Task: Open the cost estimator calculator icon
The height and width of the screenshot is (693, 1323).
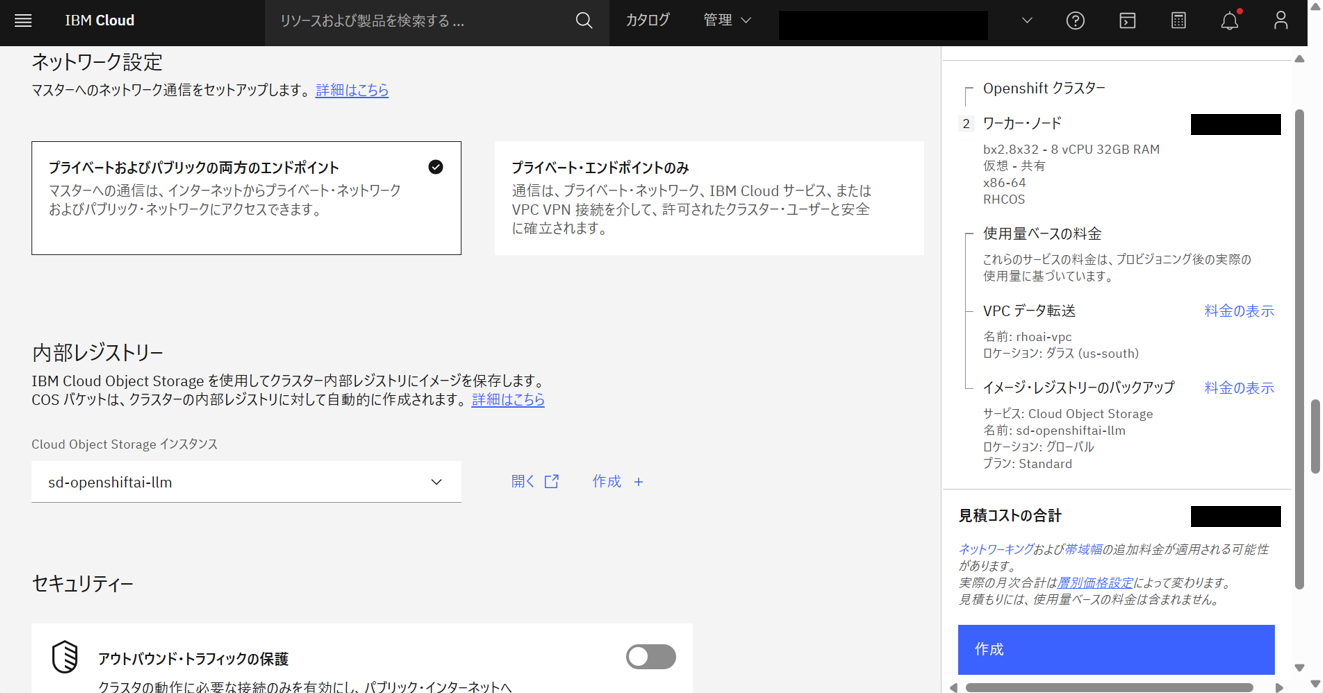Action: pyautogui.click(x=1179, y=20)
